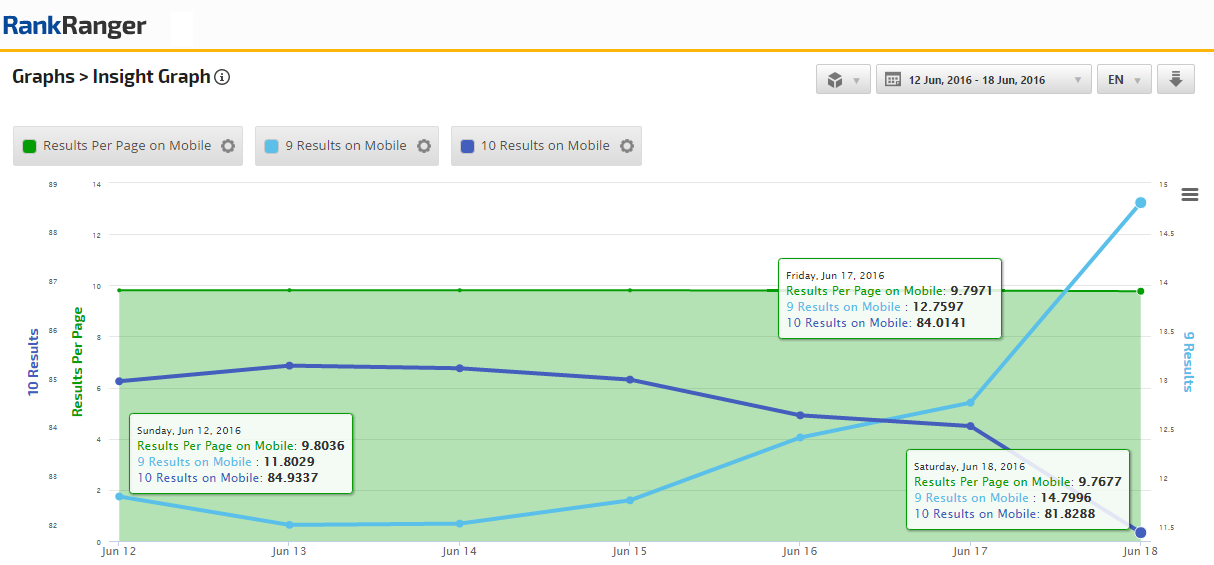Open settings gear for Results Per Page
The width and height of the screenshot is (1214, 565).
[228, 146]
